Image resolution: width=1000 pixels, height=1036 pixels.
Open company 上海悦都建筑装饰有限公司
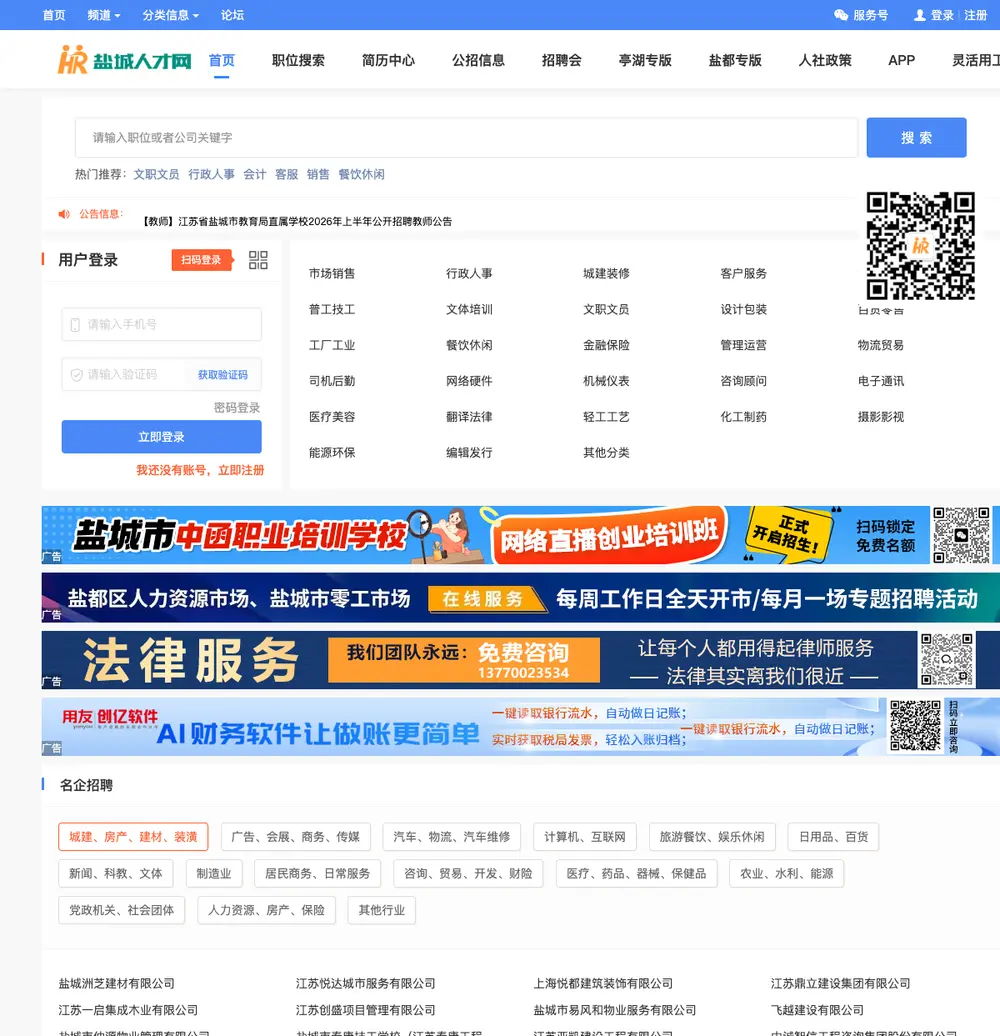click(x=603, y=984)
